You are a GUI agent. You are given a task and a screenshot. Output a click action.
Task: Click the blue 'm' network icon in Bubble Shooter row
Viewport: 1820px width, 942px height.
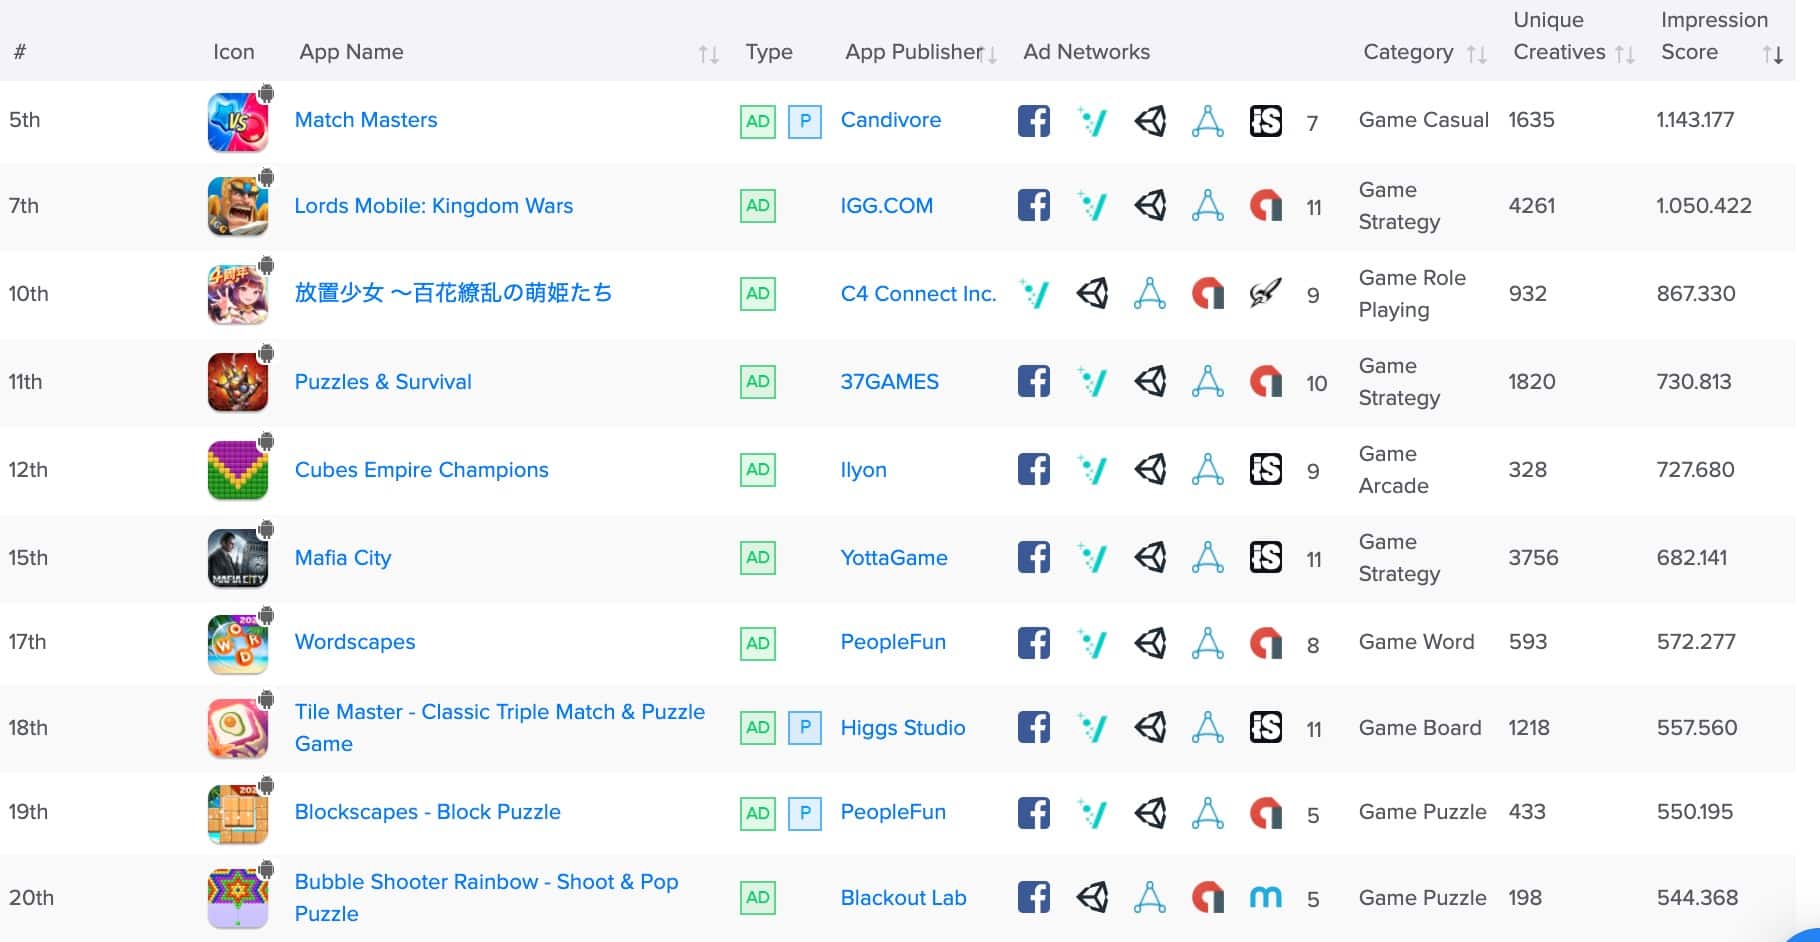tap(1266, 897)
